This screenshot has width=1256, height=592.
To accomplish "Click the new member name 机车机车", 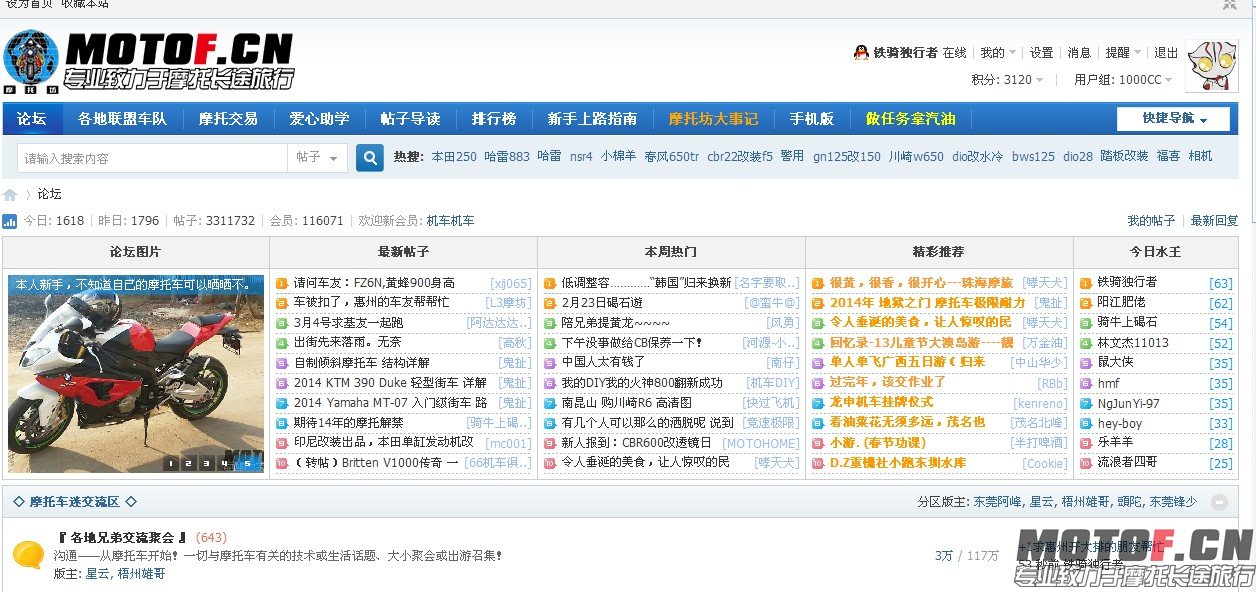I will pos(450,221).
